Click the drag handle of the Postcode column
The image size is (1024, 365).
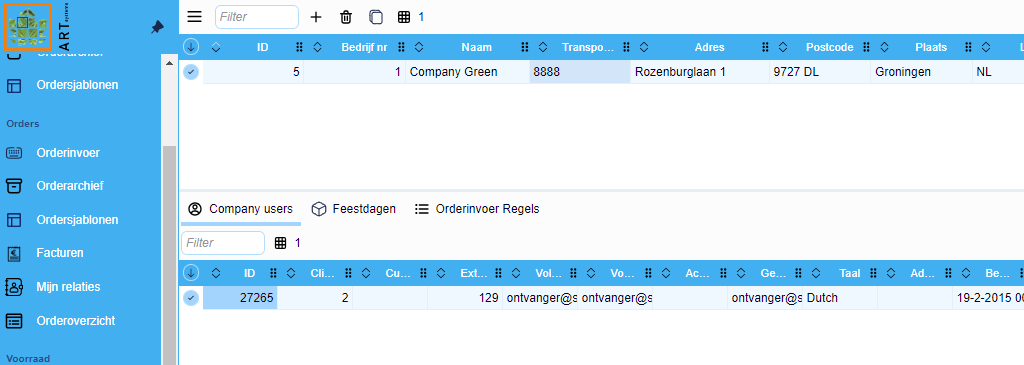(867, 47)
